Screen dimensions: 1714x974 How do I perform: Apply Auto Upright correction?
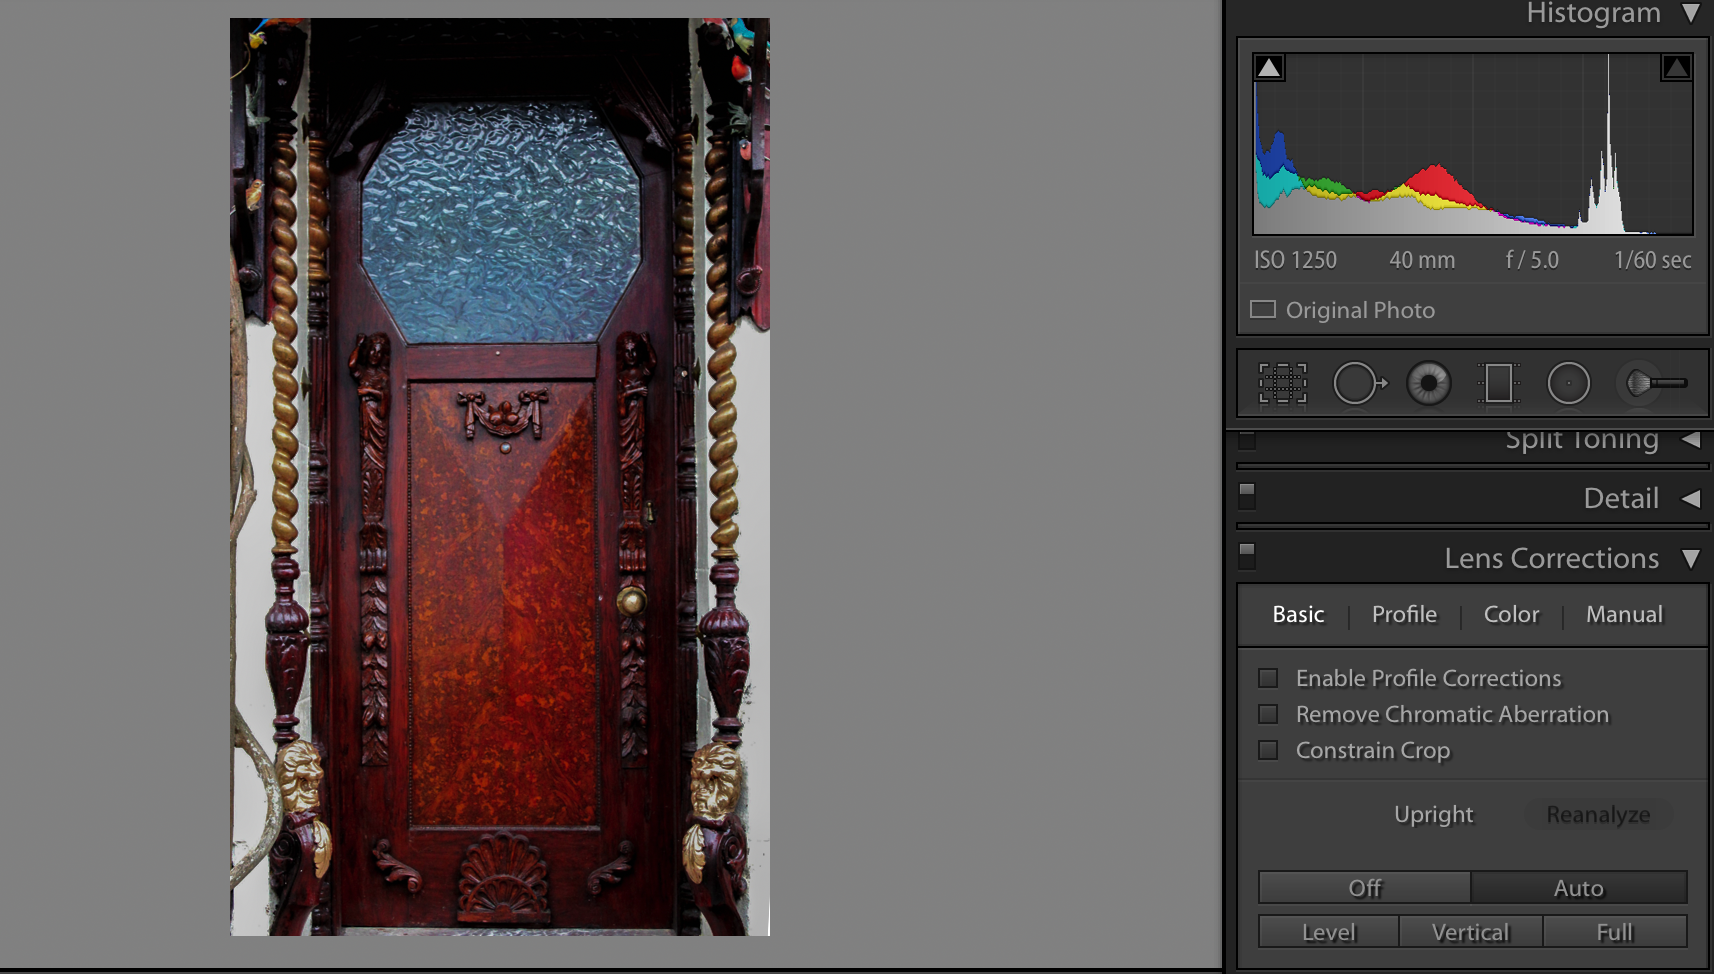click(1578, 887)
